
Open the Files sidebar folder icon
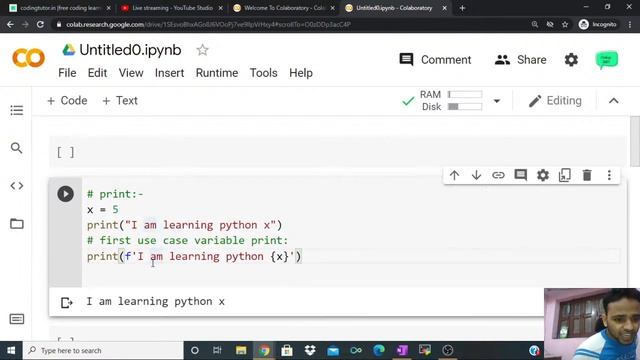[x=17, y=224]
